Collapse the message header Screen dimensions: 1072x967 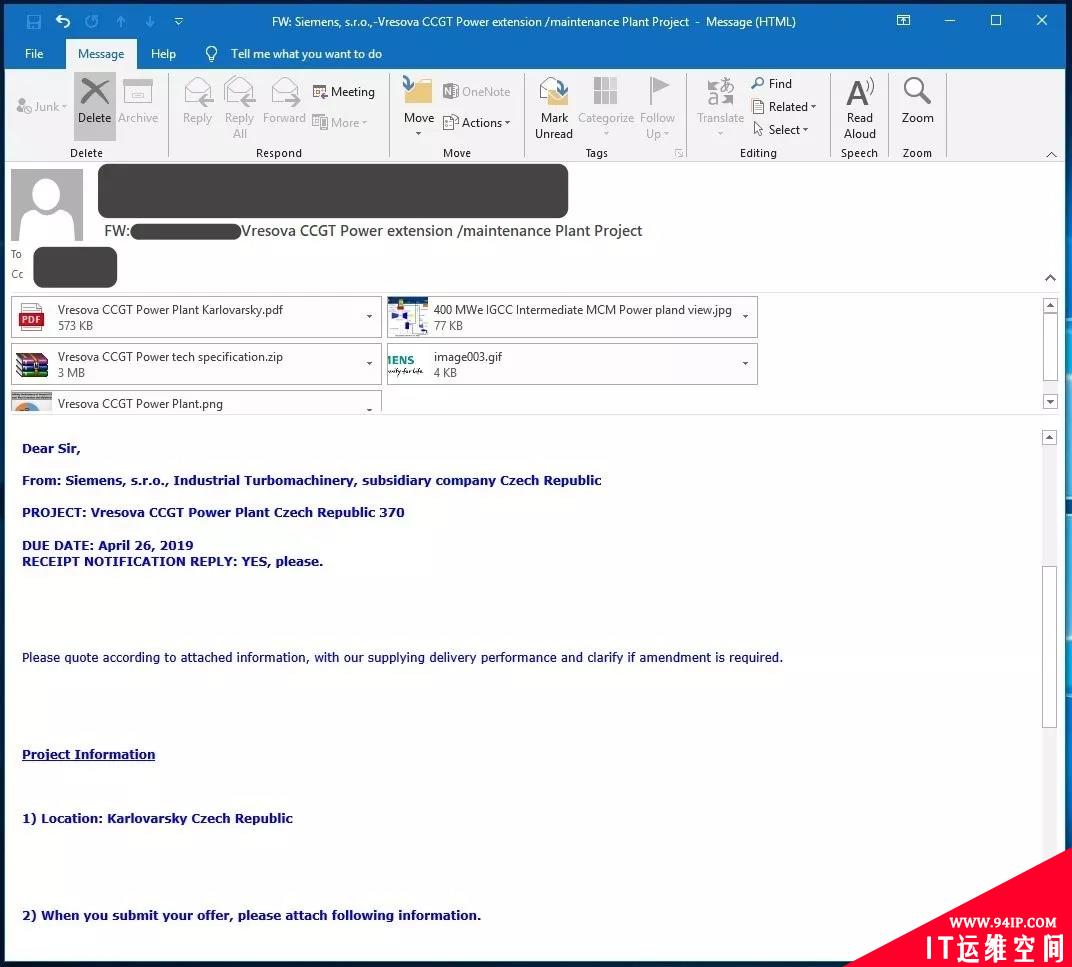pos(1050,278)
